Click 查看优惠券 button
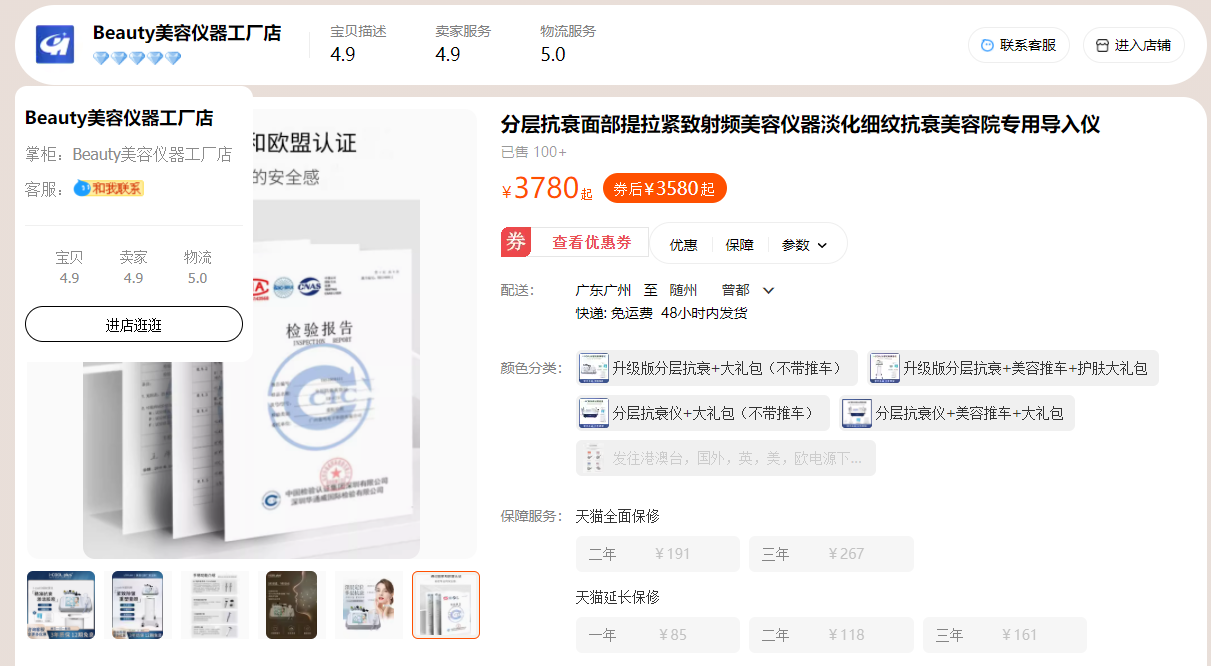This screenshot has height=666, width=1211. coord(592,242)
